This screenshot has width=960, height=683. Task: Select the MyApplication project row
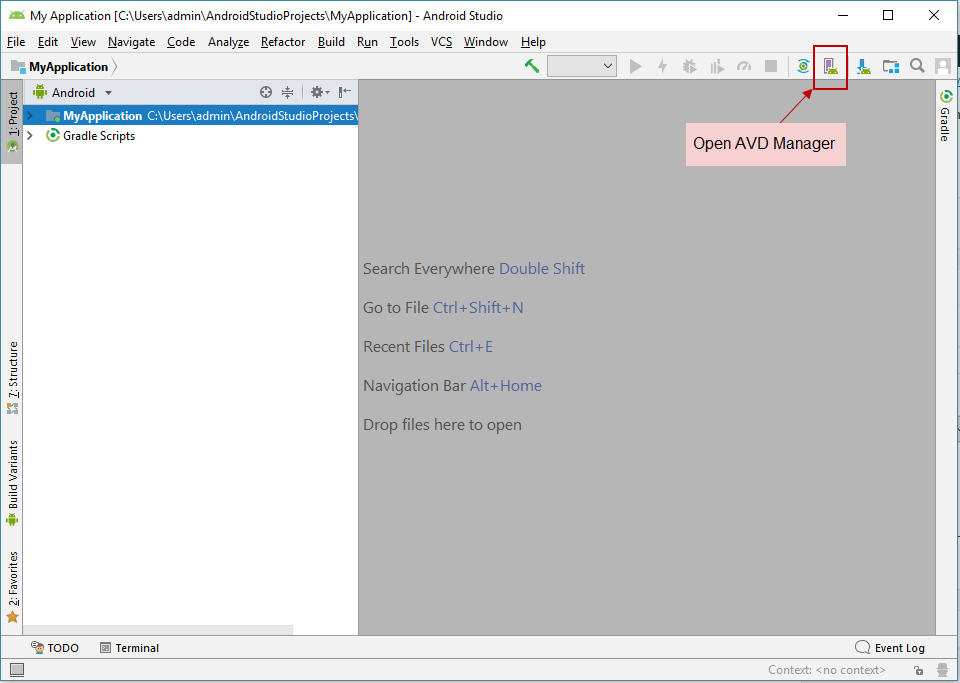coord(190,116)
